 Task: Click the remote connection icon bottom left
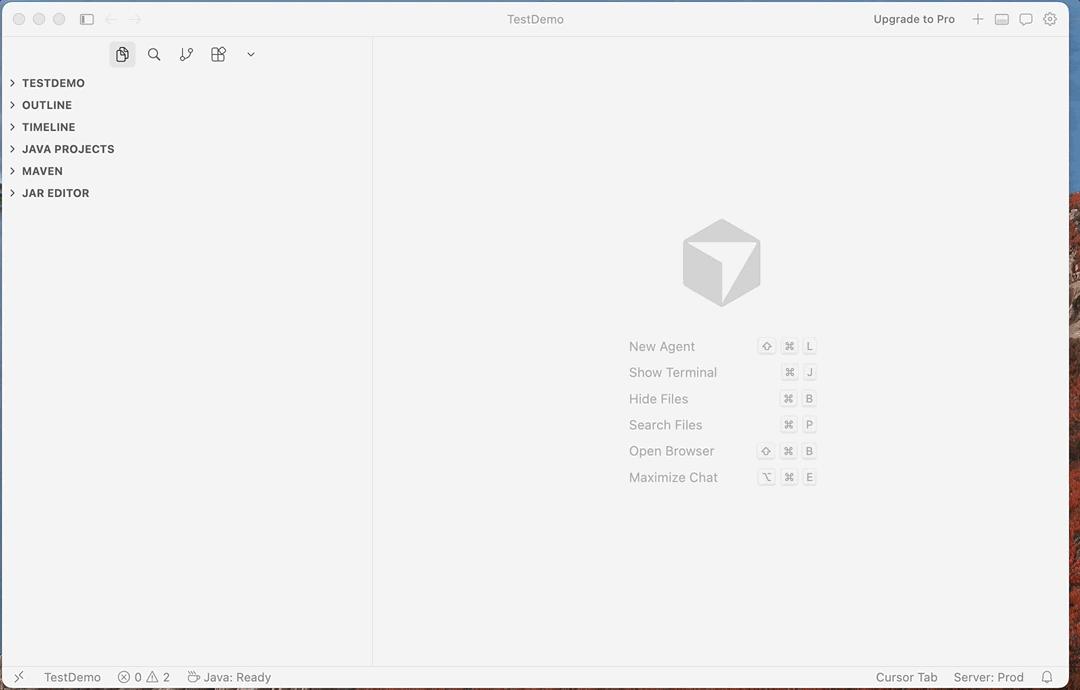(18, 677)
